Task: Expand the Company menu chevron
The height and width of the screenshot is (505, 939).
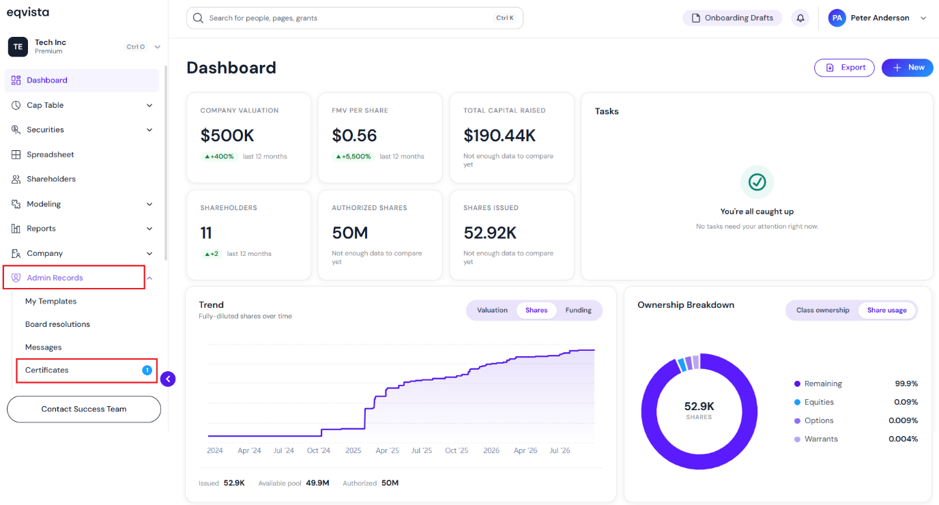Action: [149, 253]
